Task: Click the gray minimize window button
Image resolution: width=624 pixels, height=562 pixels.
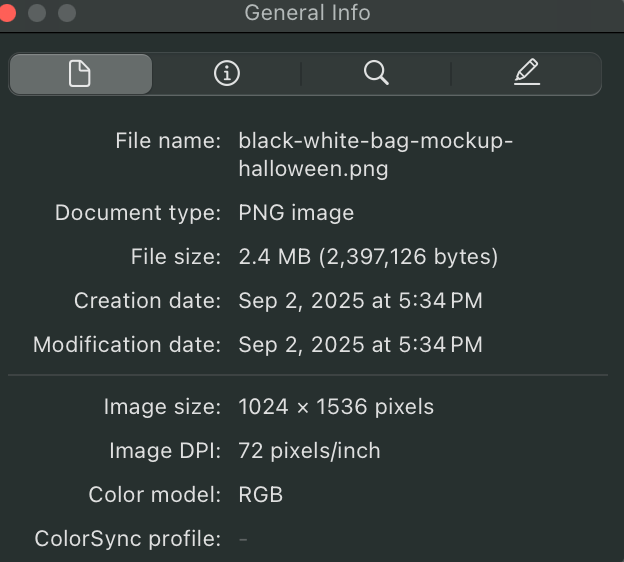Action: 38,13
